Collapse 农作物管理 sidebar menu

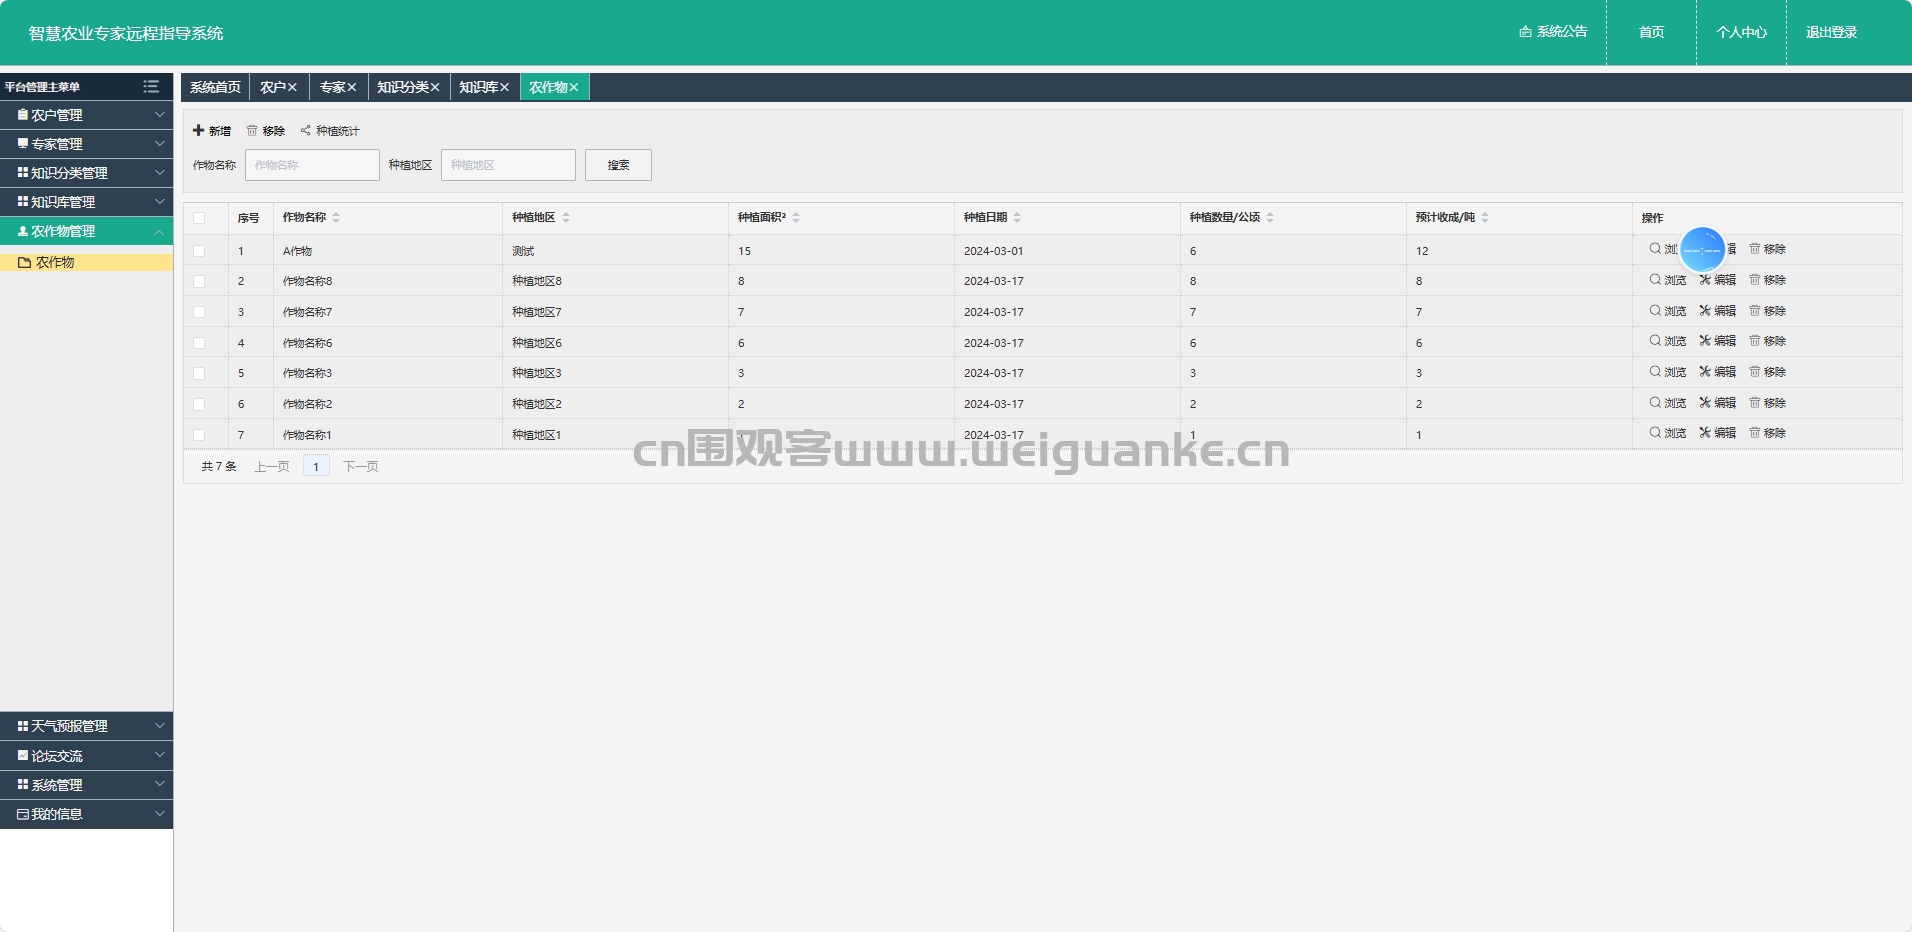pos(86,231)
